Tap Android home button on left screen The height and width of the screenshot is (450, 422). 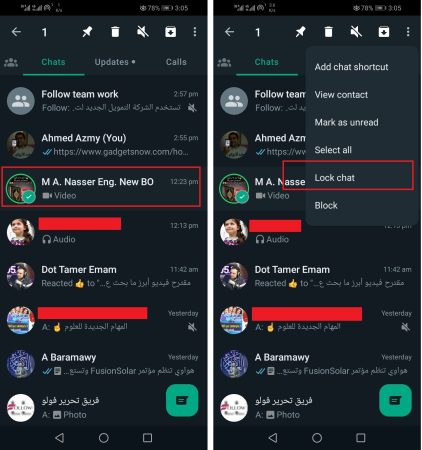pos(104,438)
